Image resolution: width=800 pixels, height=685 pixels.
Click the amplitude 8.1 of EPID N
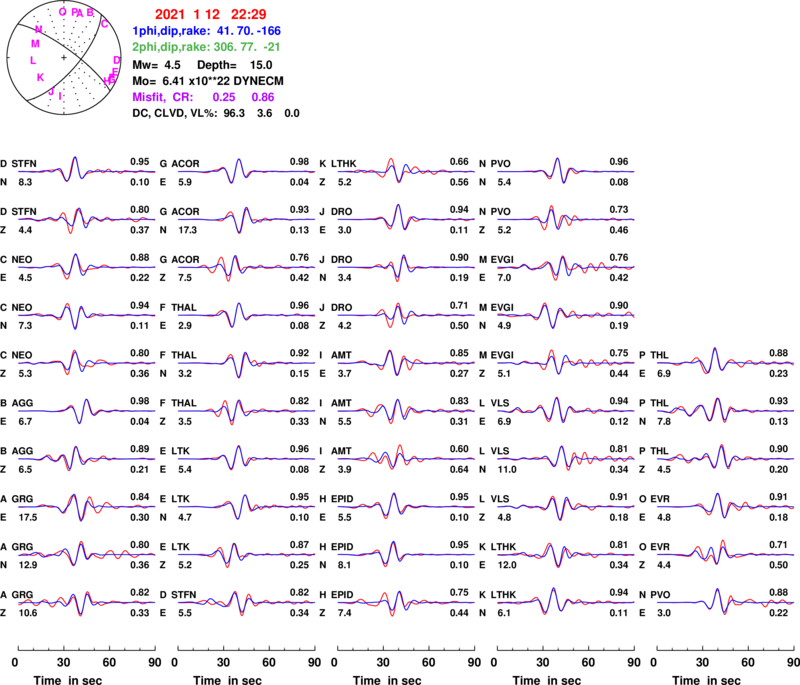[344, 565]
